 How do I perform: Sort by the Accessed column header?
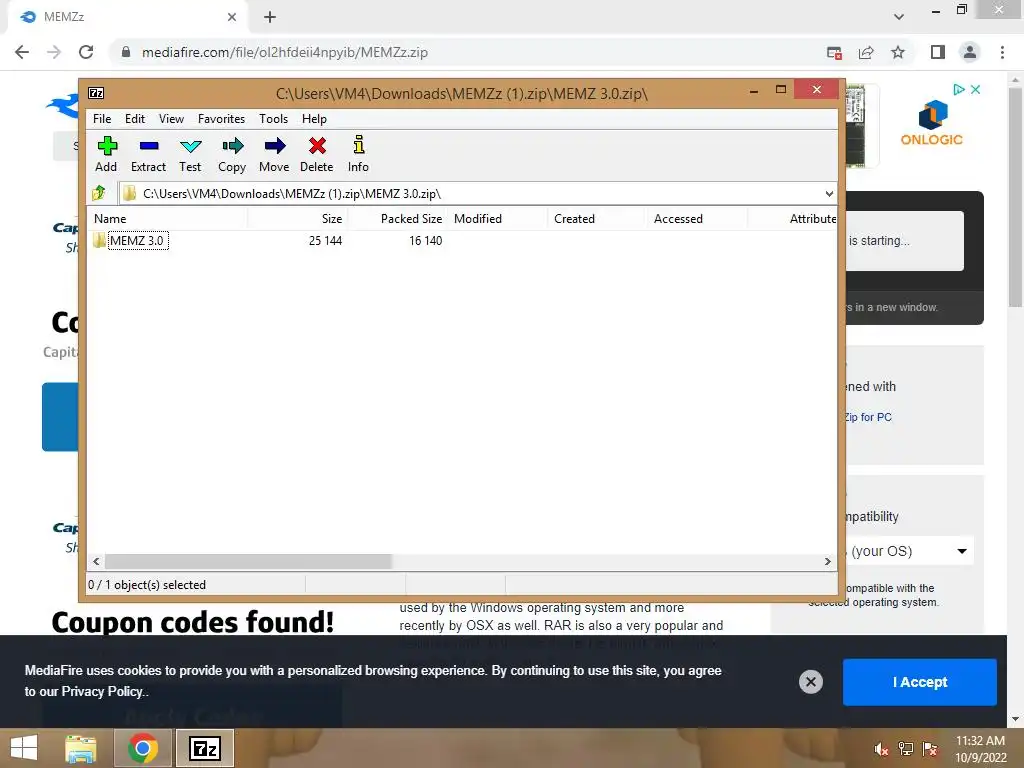pos(697,219)
